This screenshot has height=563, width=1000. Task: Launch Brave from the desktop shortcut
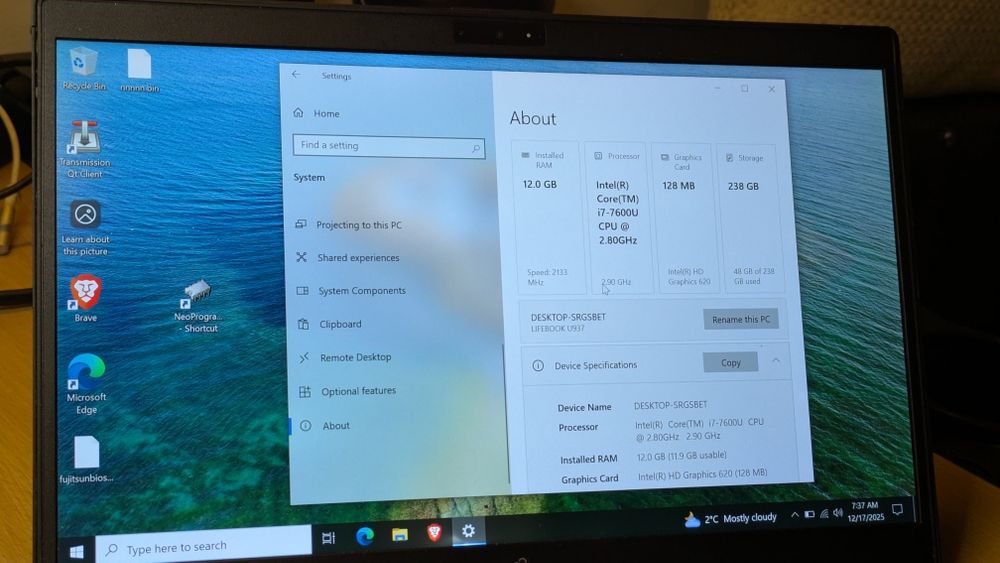click(x=85, y=298)
